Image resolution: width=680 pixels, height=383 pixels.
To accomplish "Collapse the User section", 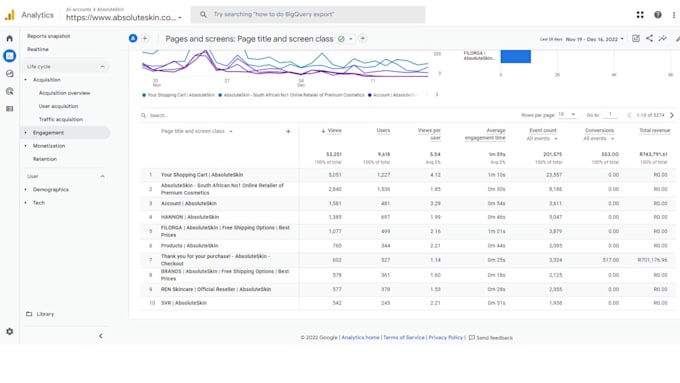I will click(x=102, y=177).
